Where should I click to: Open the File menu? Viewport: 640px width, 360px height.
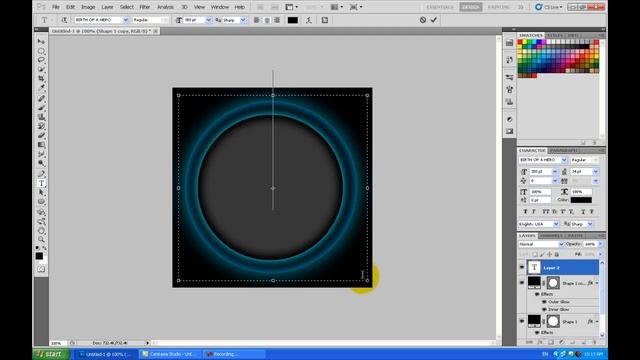coord(56,7)
